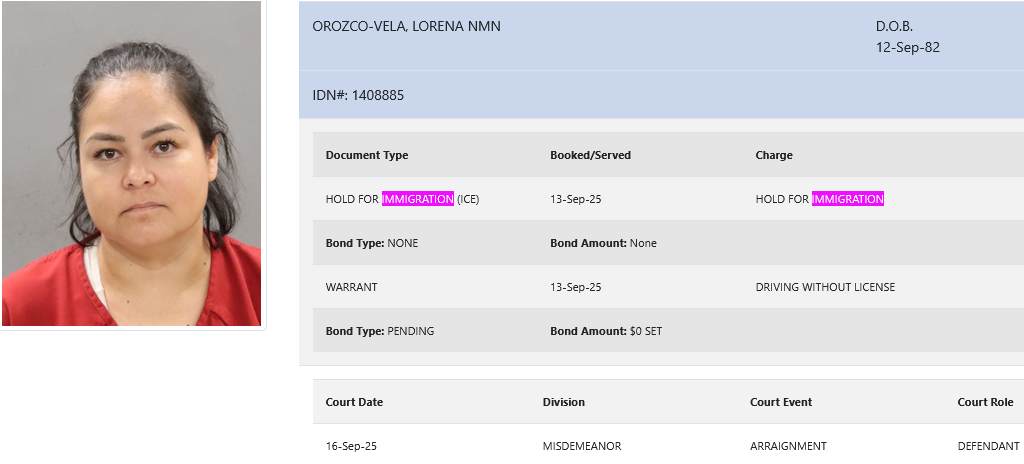
Task: Click Bond Type: NONE entry
Action: click(372, 243)
